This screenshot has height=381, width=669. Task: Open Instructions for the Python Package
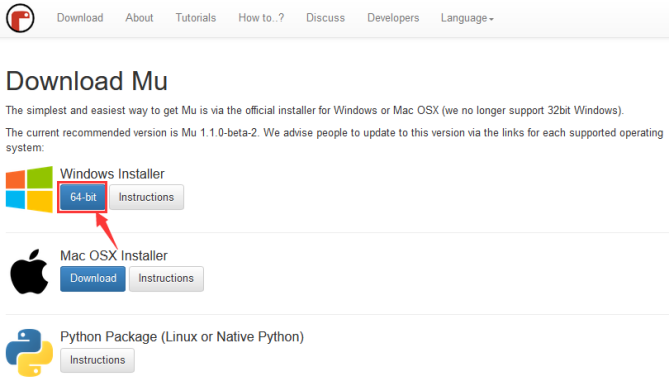pos(97,360)
